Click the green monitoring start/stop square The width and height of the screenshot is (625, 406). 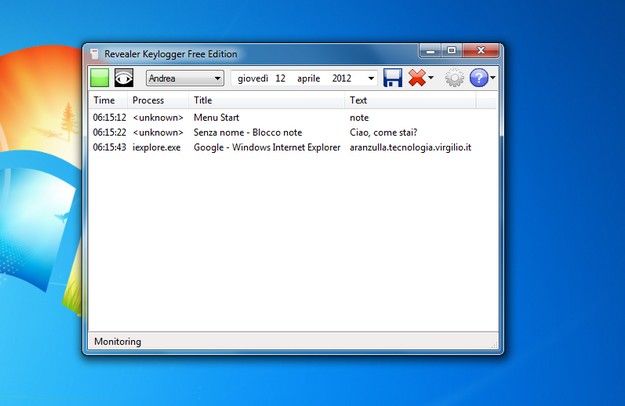(x=99, y=78)
